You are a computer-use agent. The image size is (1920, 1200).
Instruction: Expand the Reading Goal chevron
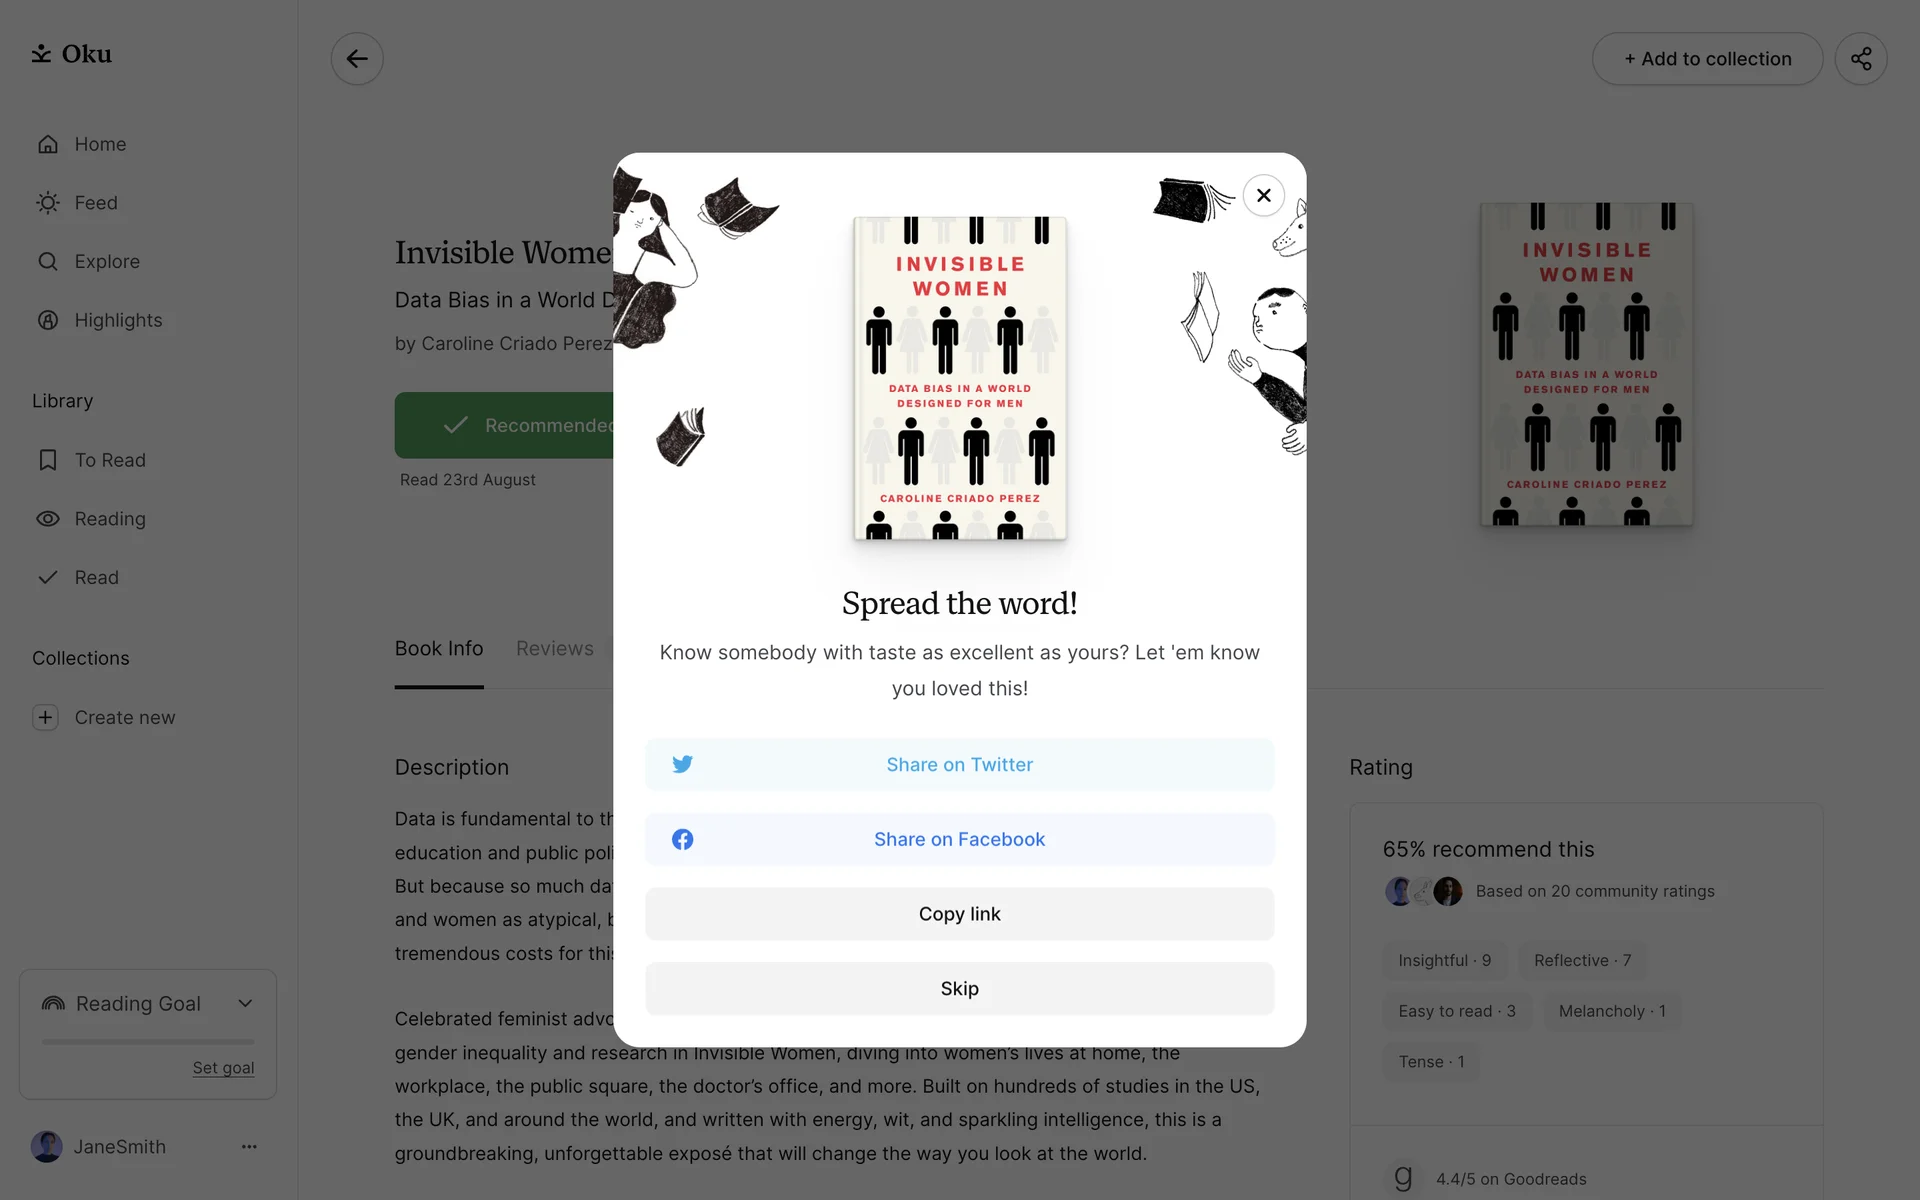pyautogui.click(x=245, y=1003)
